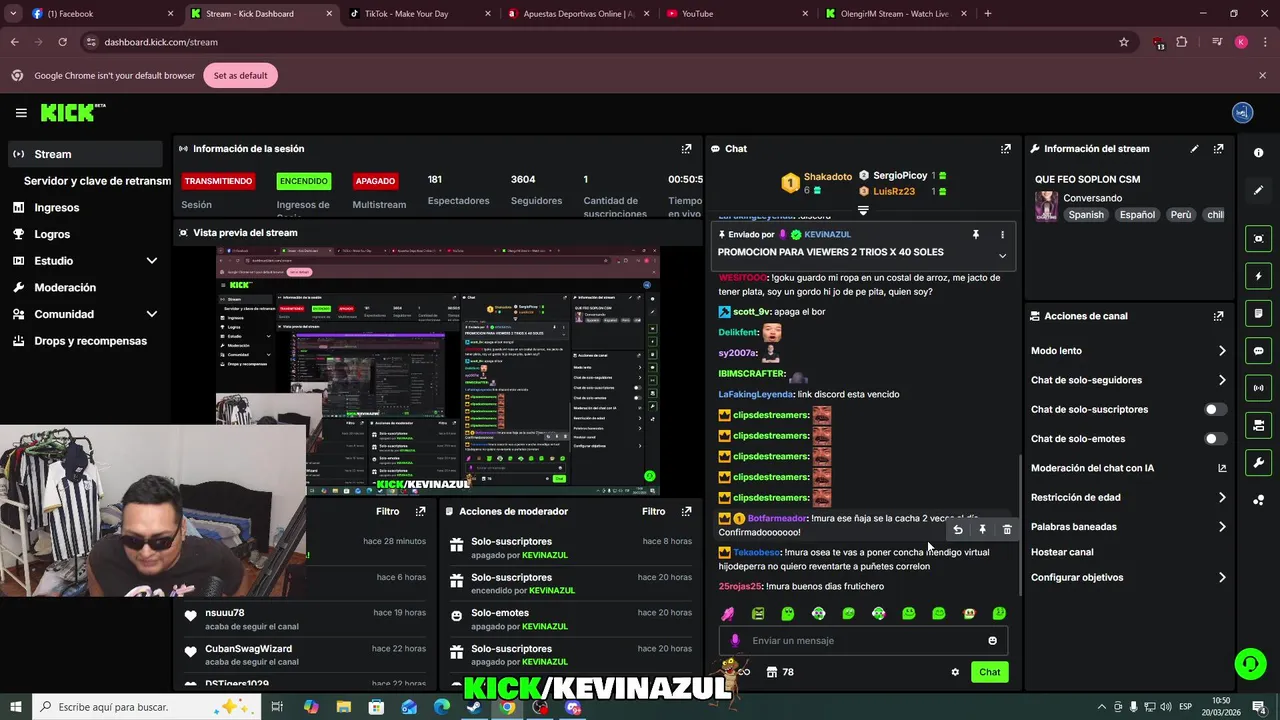
Task: Open Chat de solo-seguidores options
Action: tap(1128, 380)
